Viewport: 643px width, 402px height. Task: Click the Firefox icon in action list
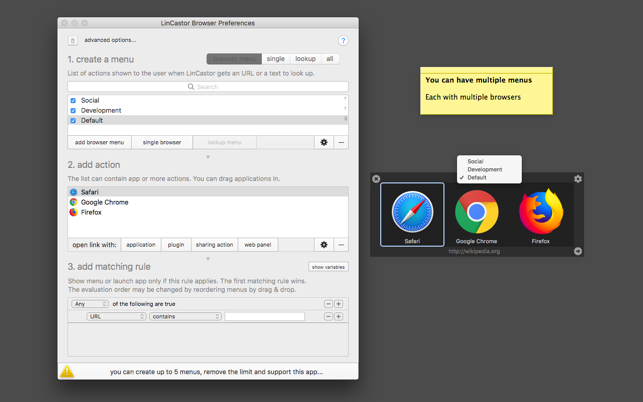tap(73, 212)
